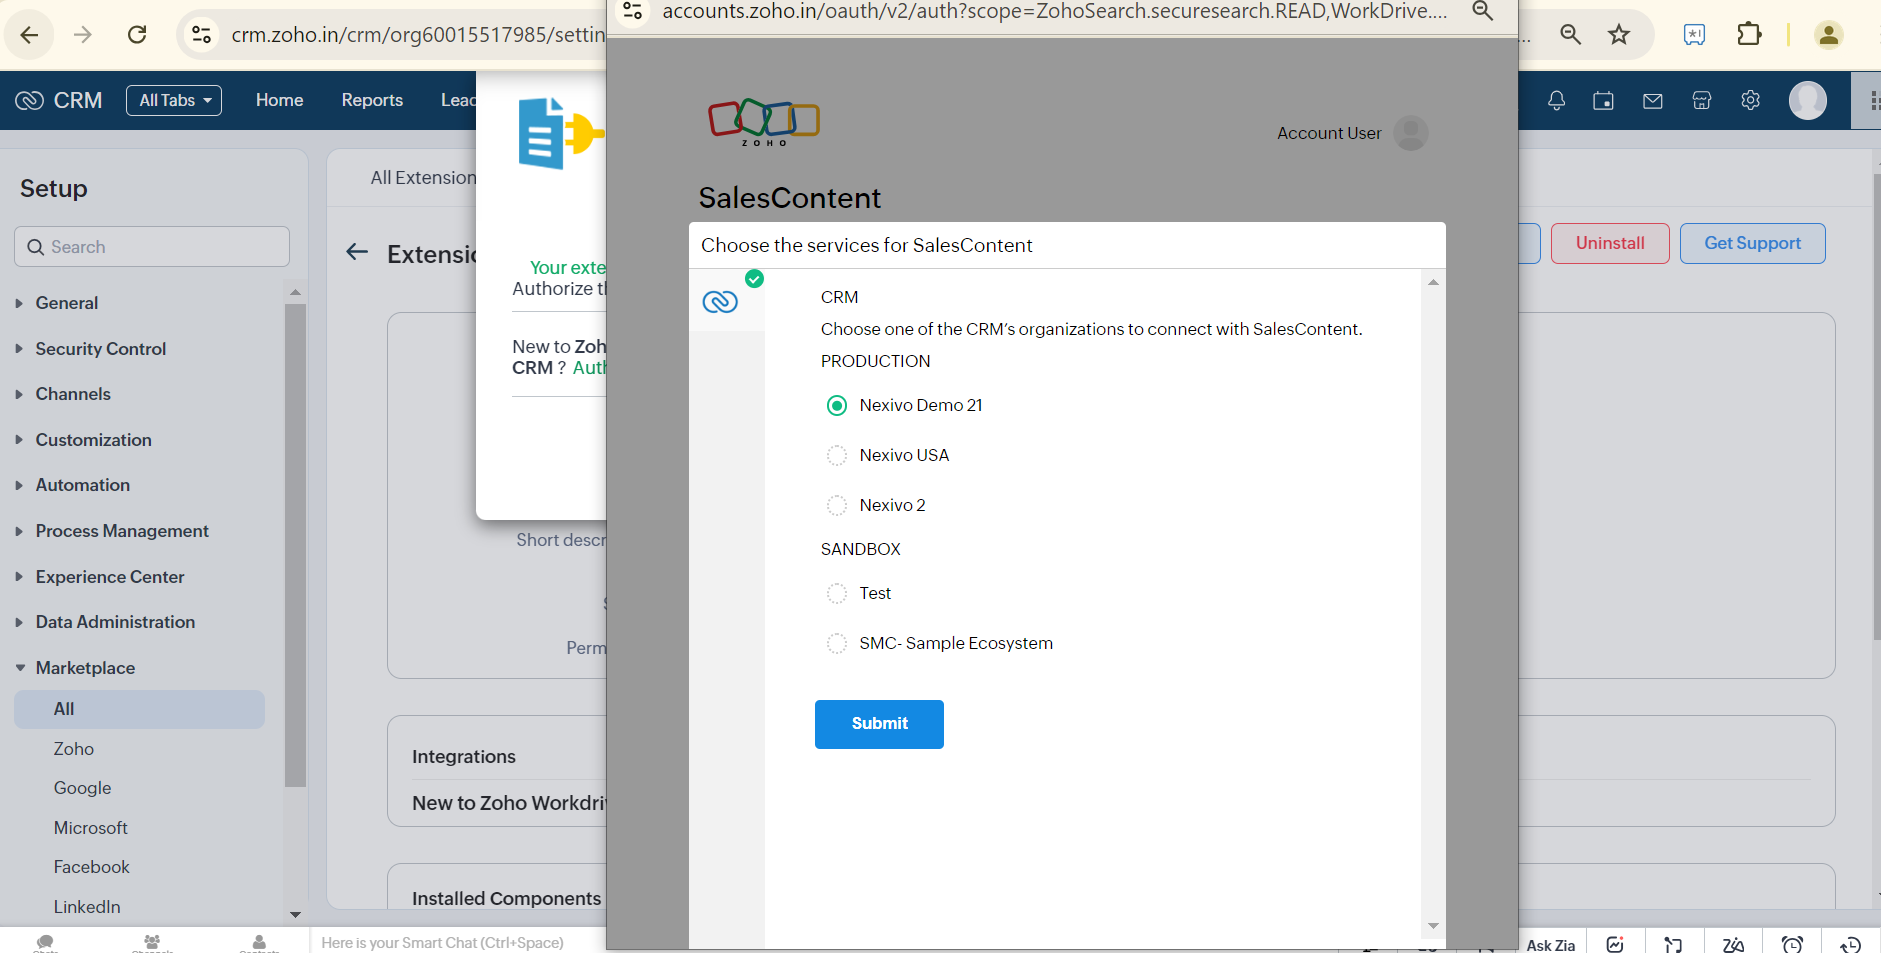
Task: Open the Marketplace store icon in header
Action: (x=1701, y=100)
